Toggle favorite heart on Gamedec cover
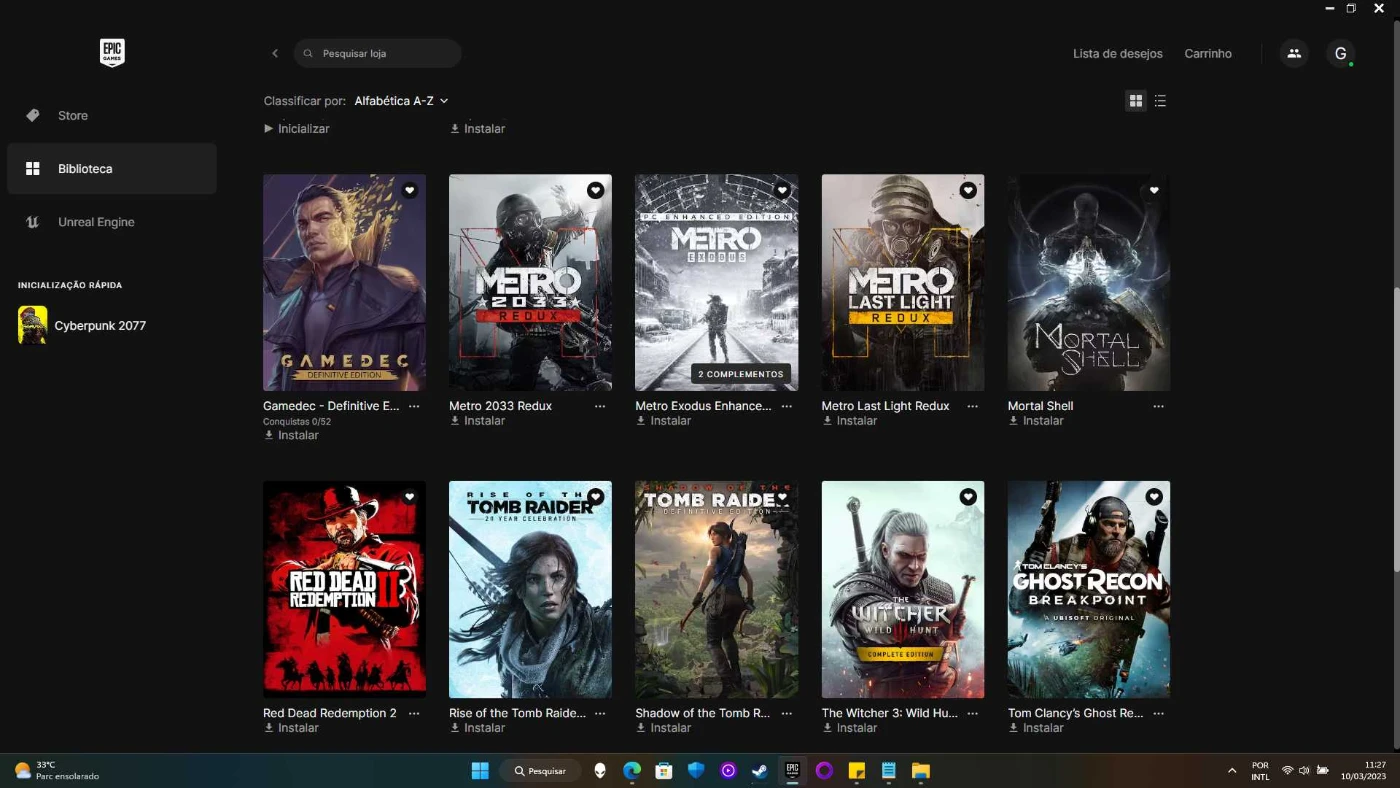The width and height of the screenshot is (1400, 788). point(409,190)
